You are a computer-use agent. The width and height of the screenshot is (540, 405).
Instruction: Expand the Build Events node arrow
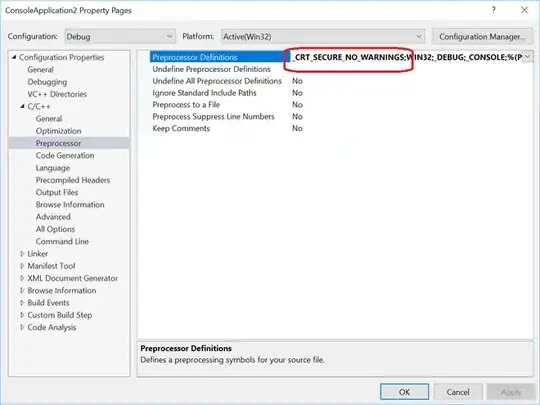(22, 303)
